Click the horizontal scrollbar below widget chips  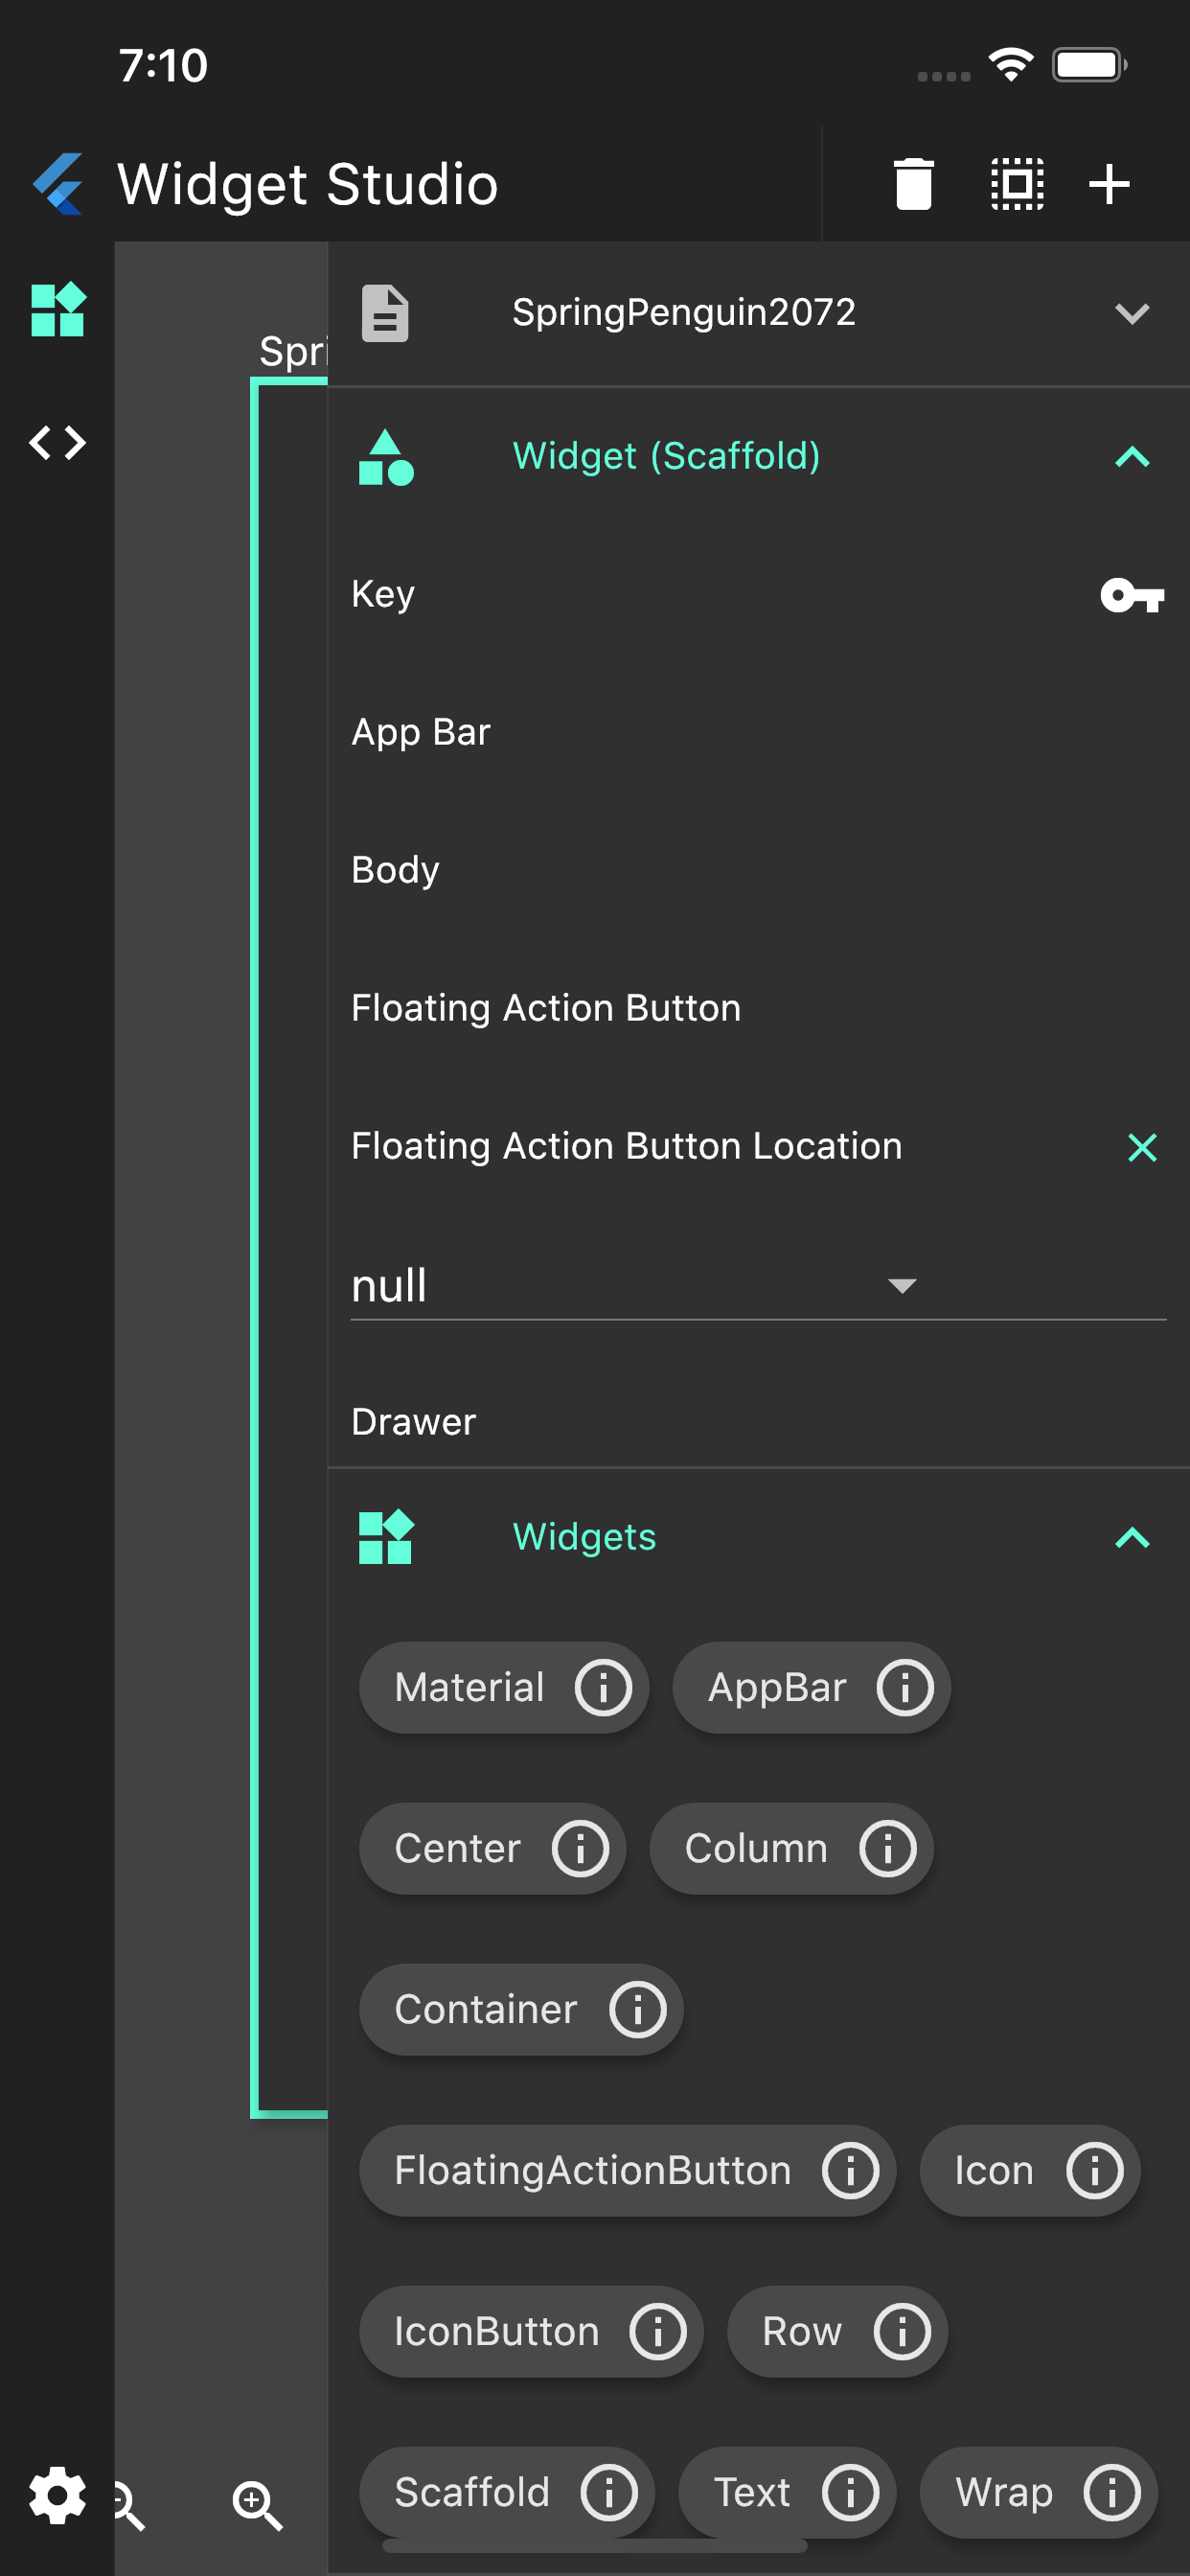pos(594,2545)
